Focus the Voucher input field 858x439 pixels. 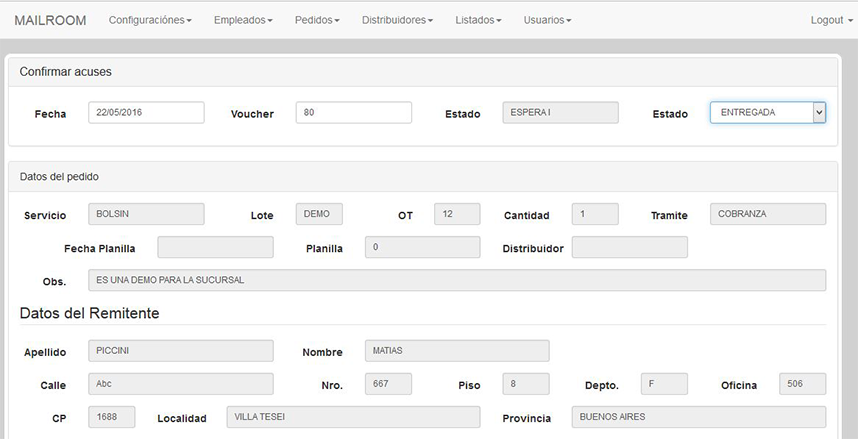point(353,113)
